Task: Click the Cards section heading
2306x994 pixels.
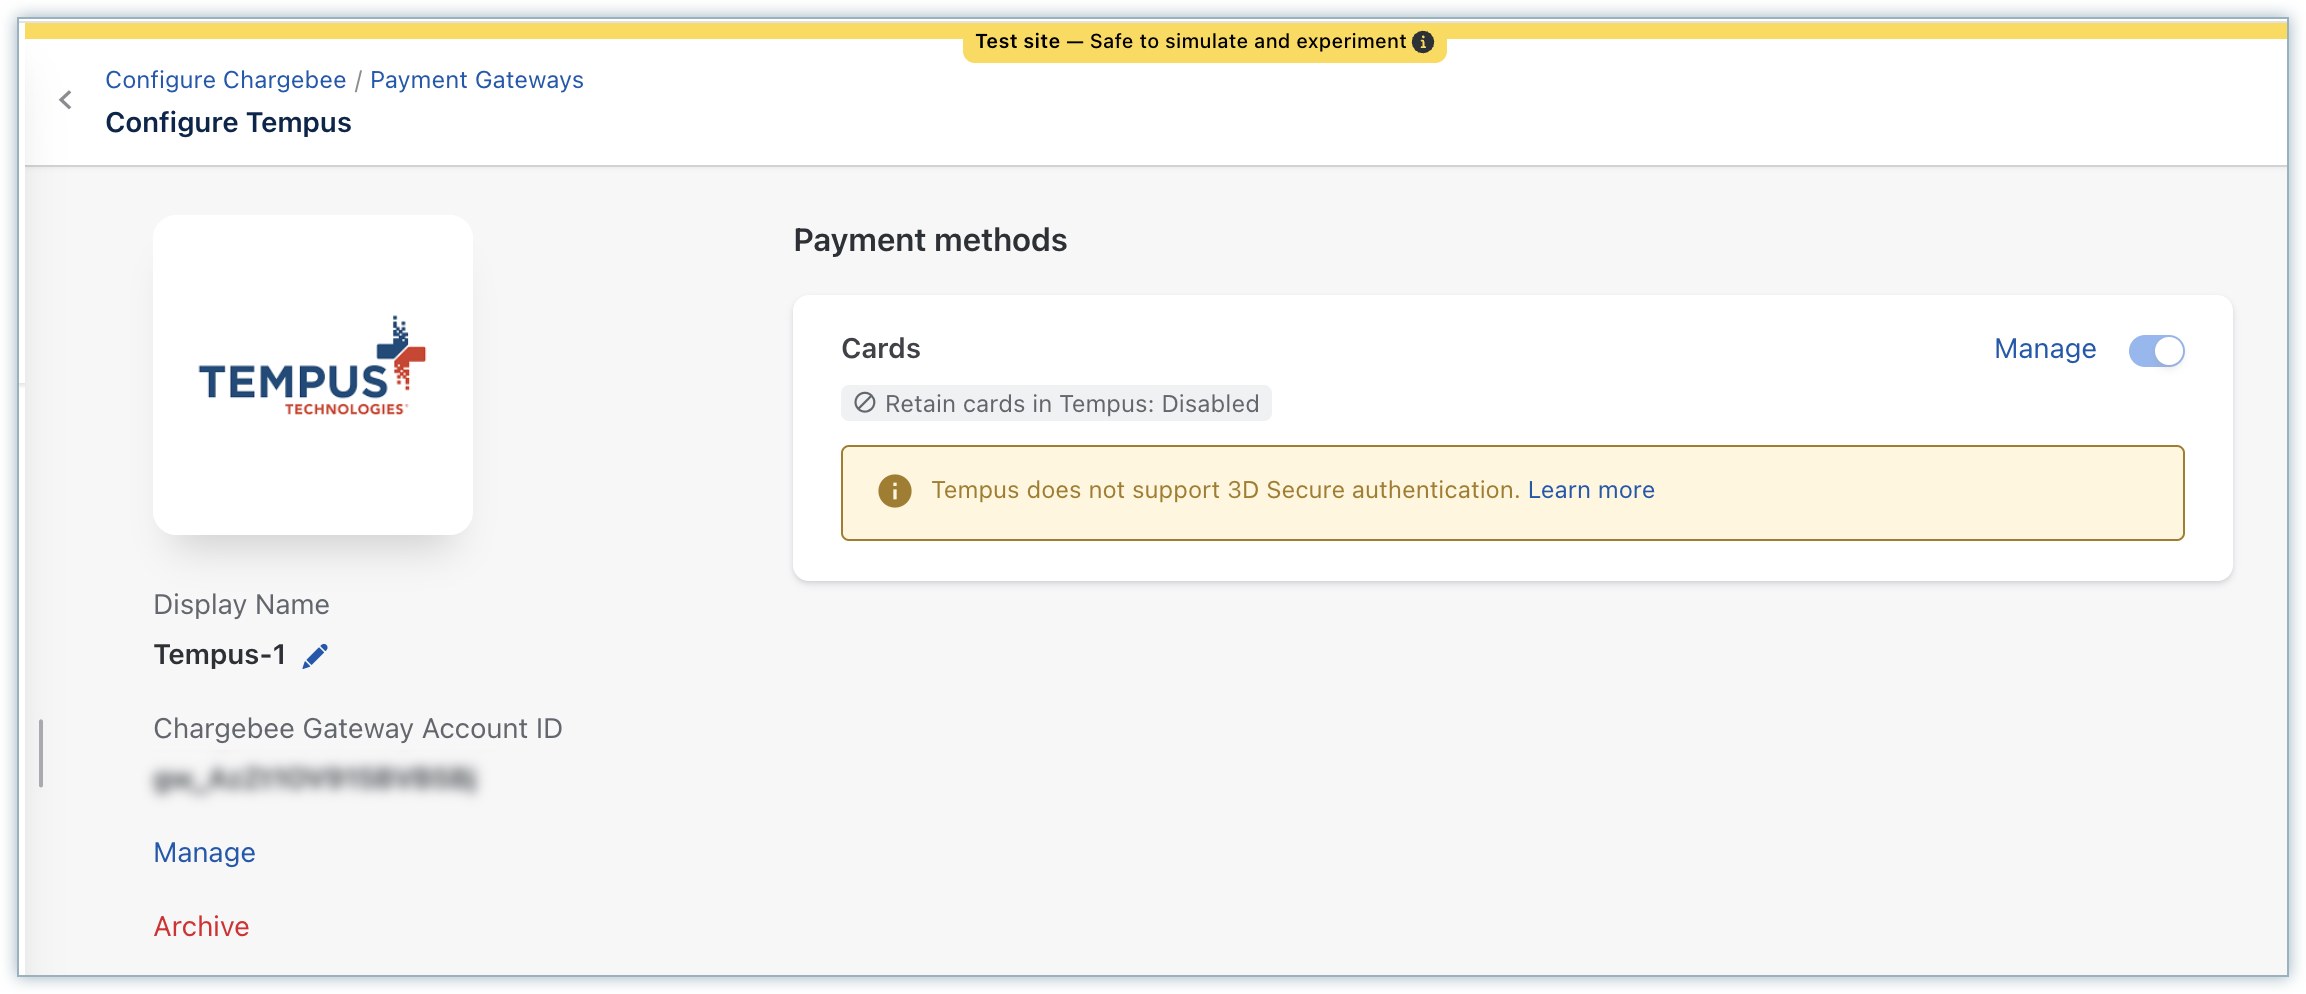Action: point(880,349)
